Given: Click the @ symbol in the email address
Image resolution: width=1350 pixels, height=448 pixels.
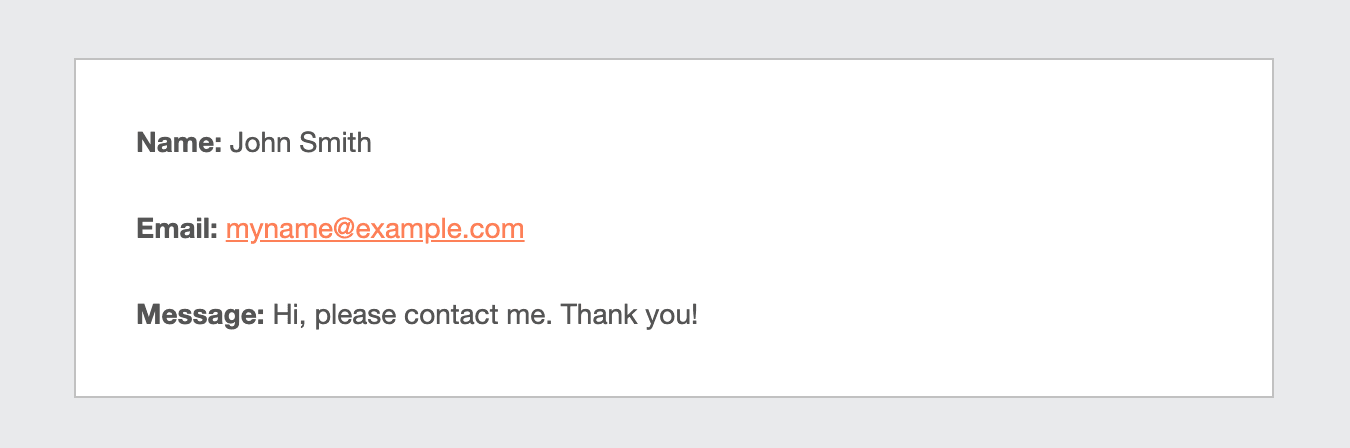Looking at the screenshot, I should [341, 231].
